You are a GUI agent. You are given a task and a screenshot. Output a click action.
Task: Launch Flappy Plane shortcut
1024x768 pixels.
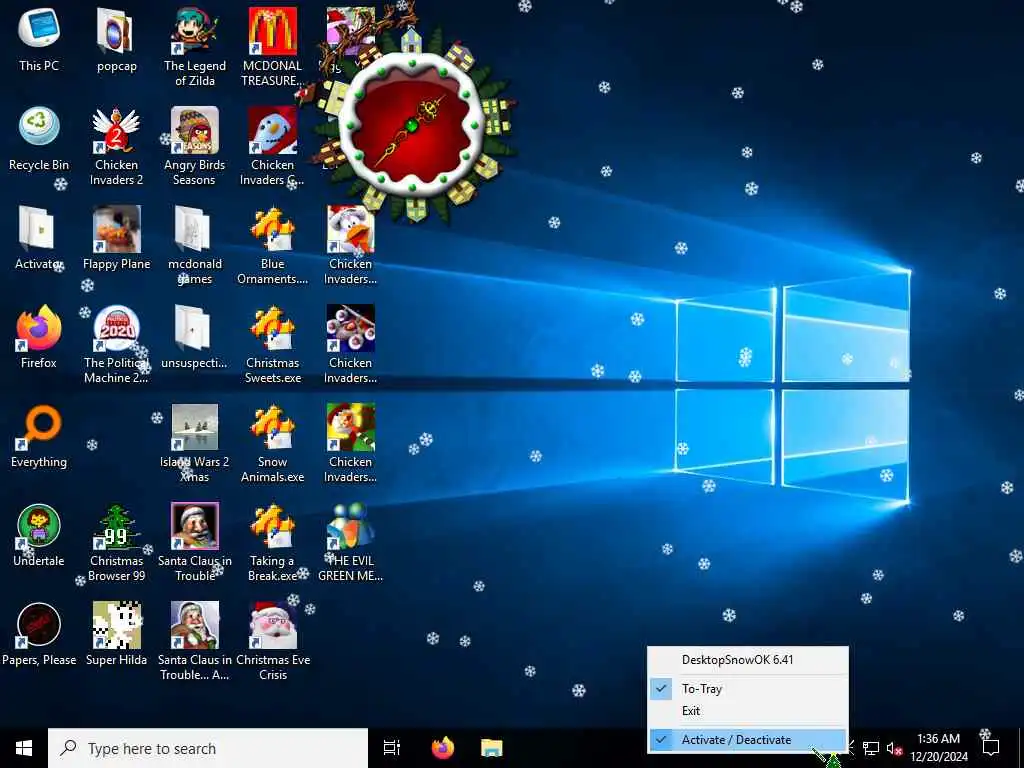coord(116,238)
